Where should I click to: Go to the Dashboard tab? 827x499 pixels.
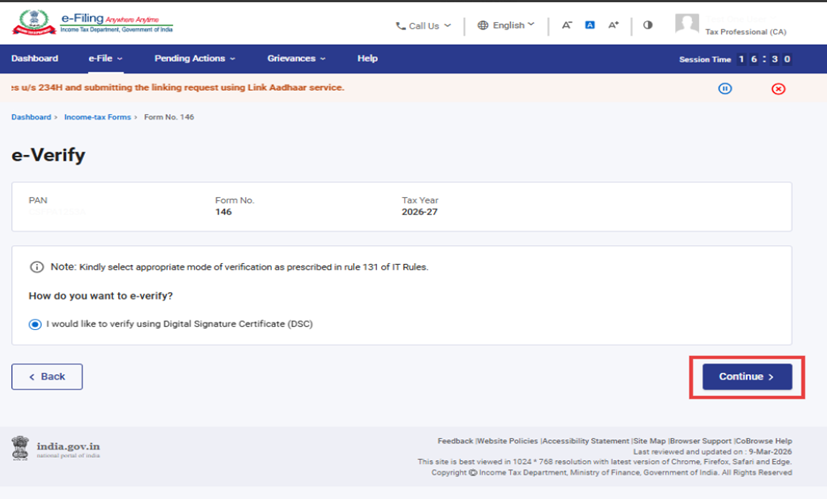tap(35, 59)
